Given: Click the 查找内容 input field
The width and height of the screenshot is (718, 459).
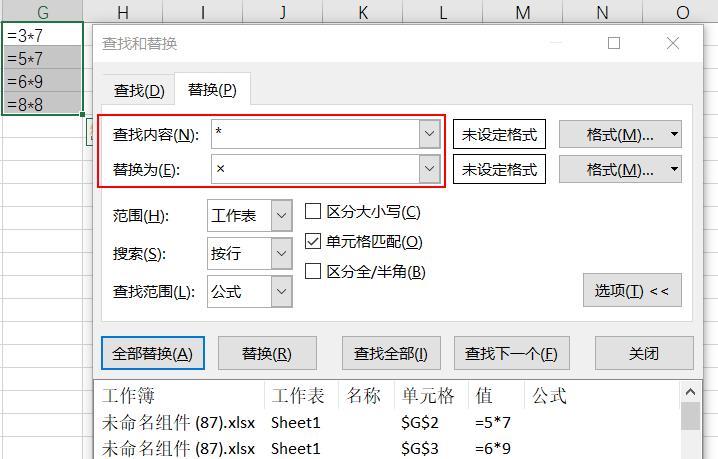Looking at the screenshot, I should click(x=315, y=134).
